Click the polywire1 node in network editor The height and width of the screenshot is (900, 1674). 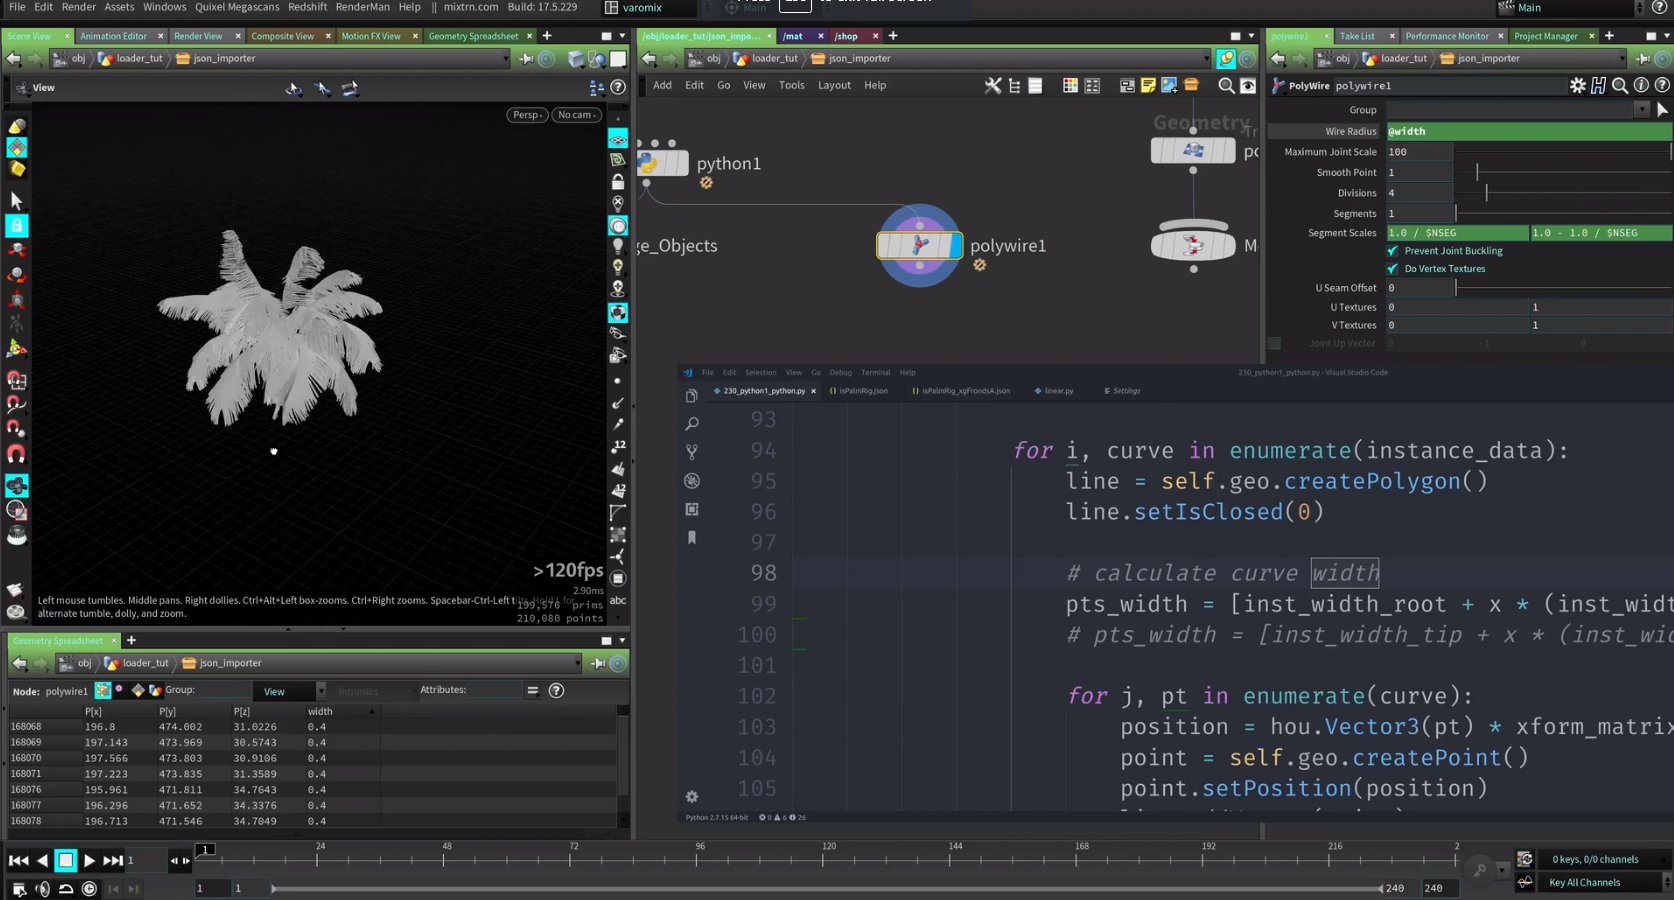[x=919, y=245]
